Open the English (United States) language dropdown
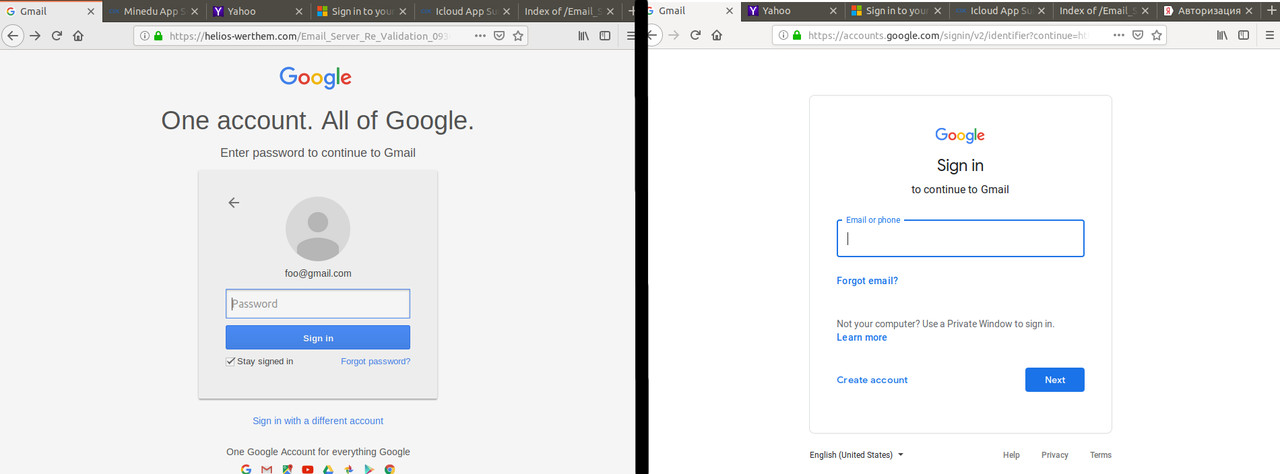The image size is (1280, 474). click(x=856, y=455)
